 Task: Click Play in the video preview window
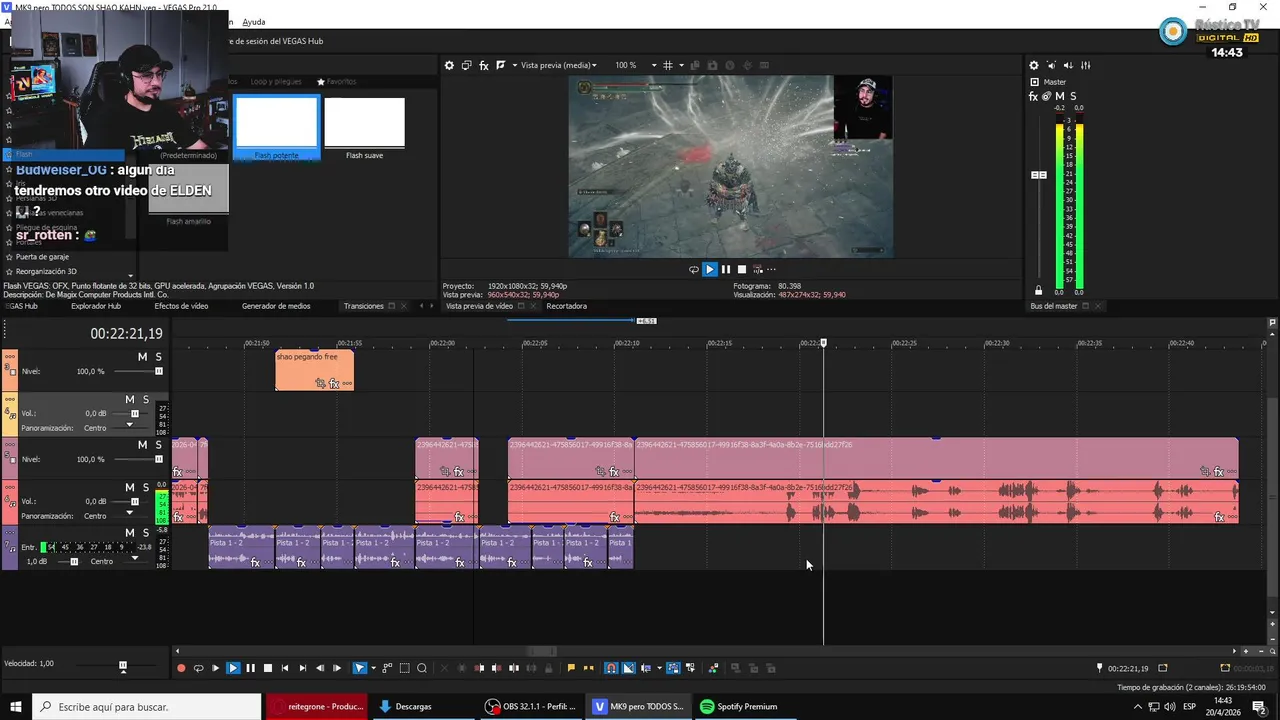click(x=710, y=269)
